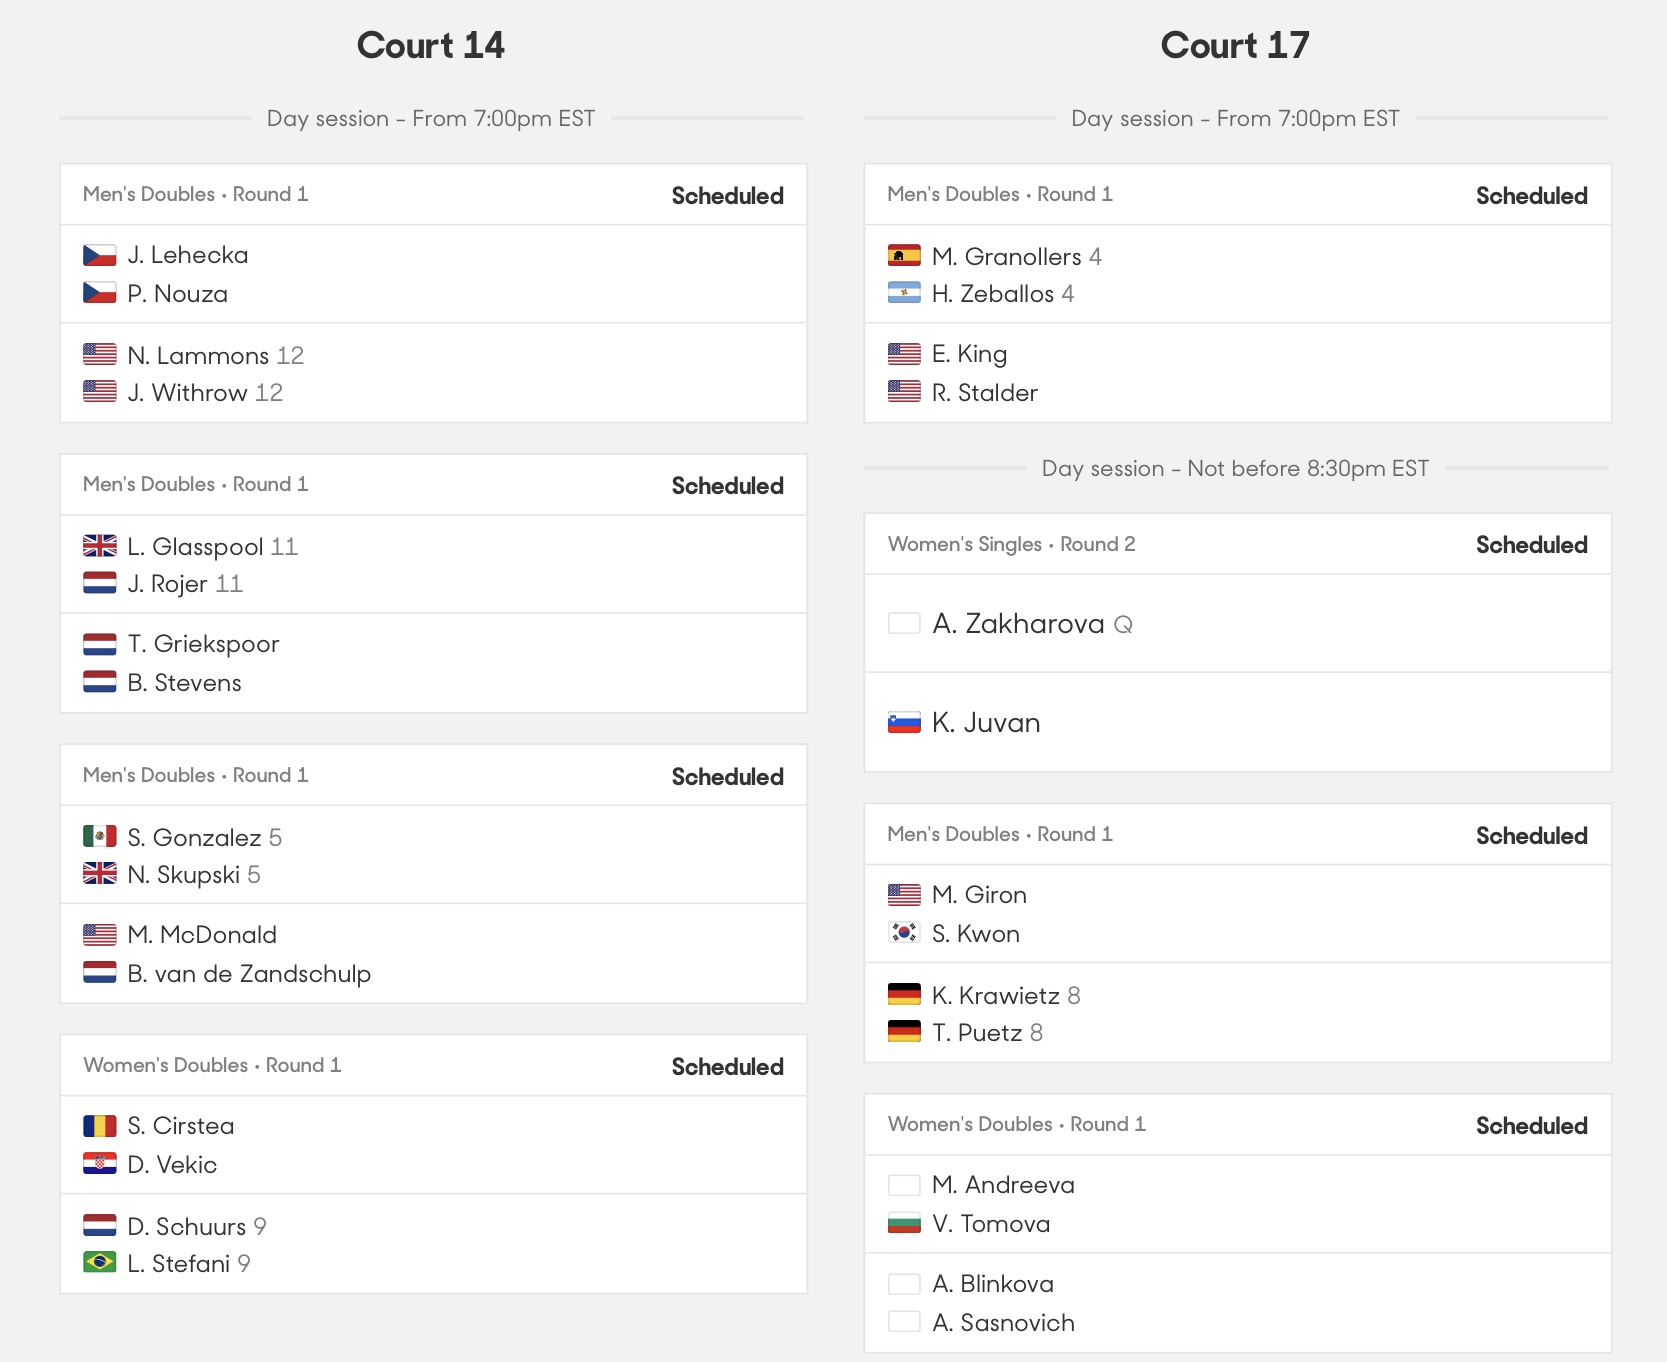Viewport: 1667px width, 1362px height.
Task: Click Scheduled status on the Andreeva/Tomova match
Action: [x=1531, y=1126]
